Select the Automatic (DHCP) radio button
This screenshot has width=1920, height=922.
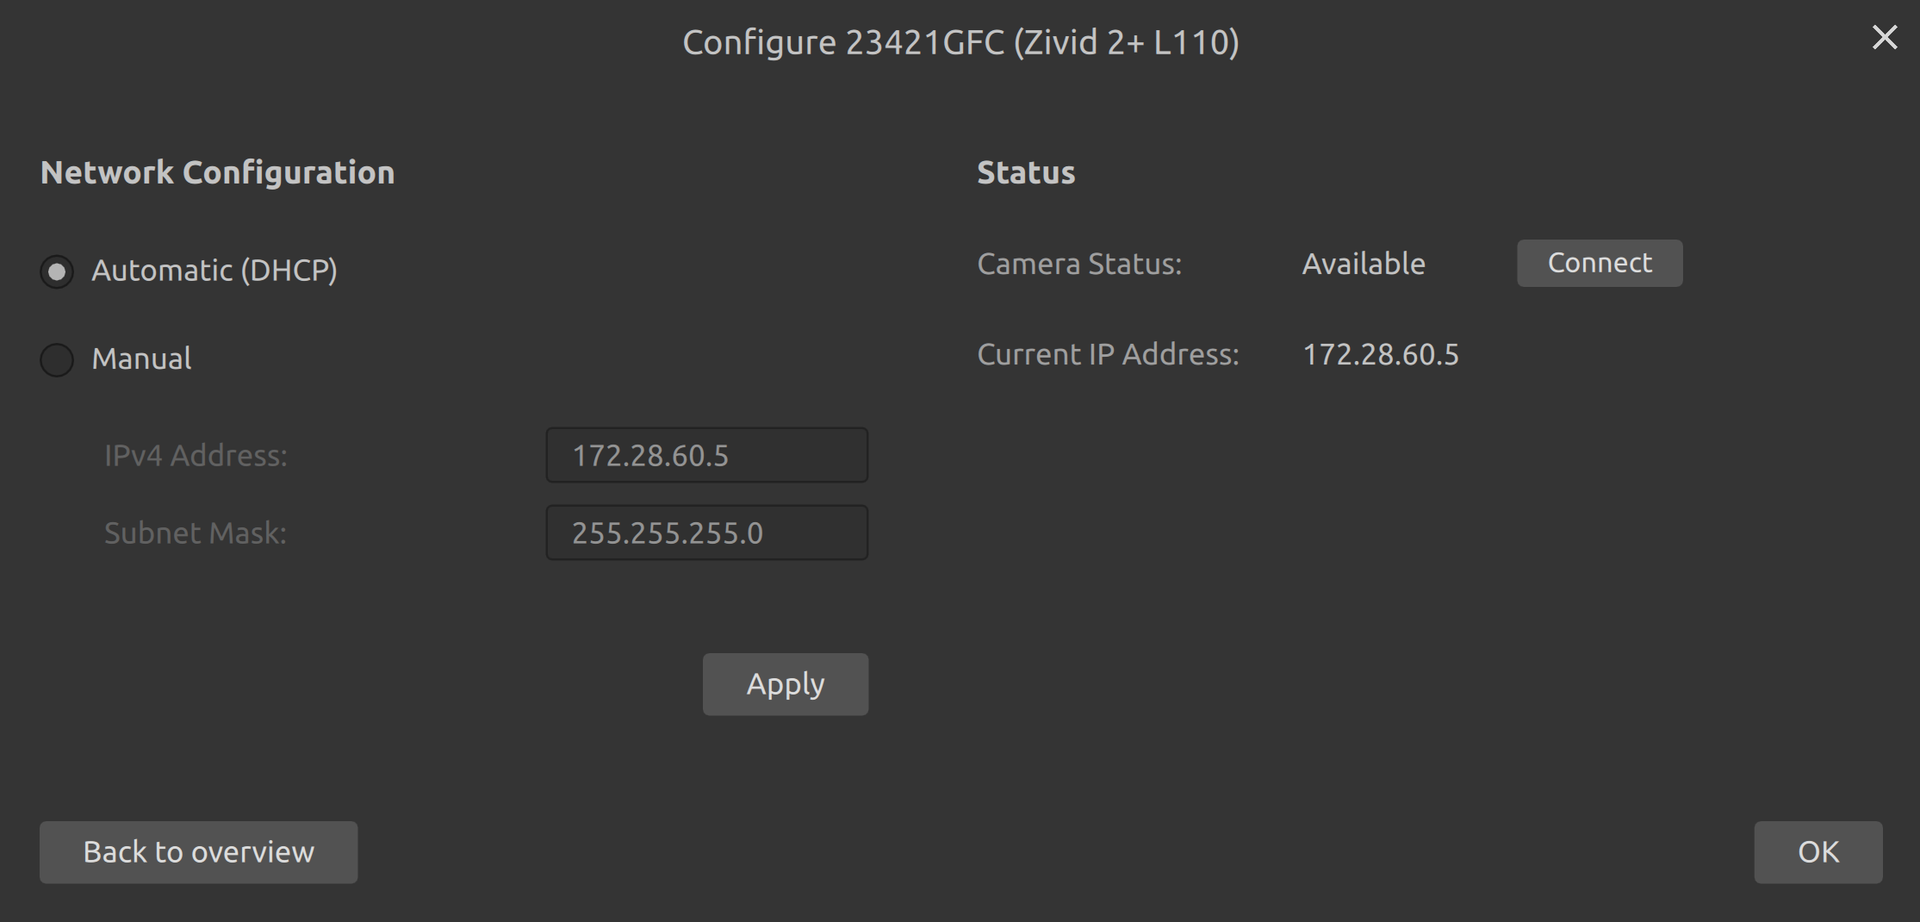(x=57, y=271)
